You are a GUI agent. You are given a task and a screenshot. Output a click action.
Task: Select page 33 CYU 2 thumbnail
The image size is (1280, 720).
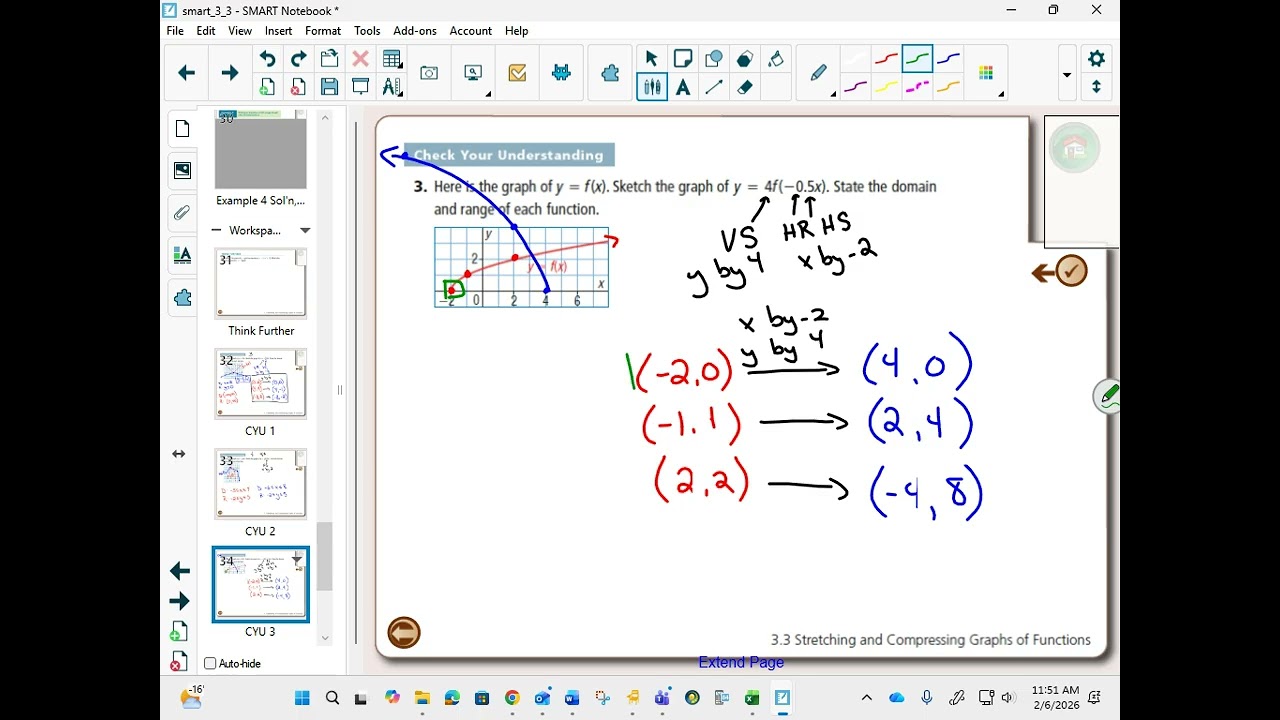coord(261,484)
